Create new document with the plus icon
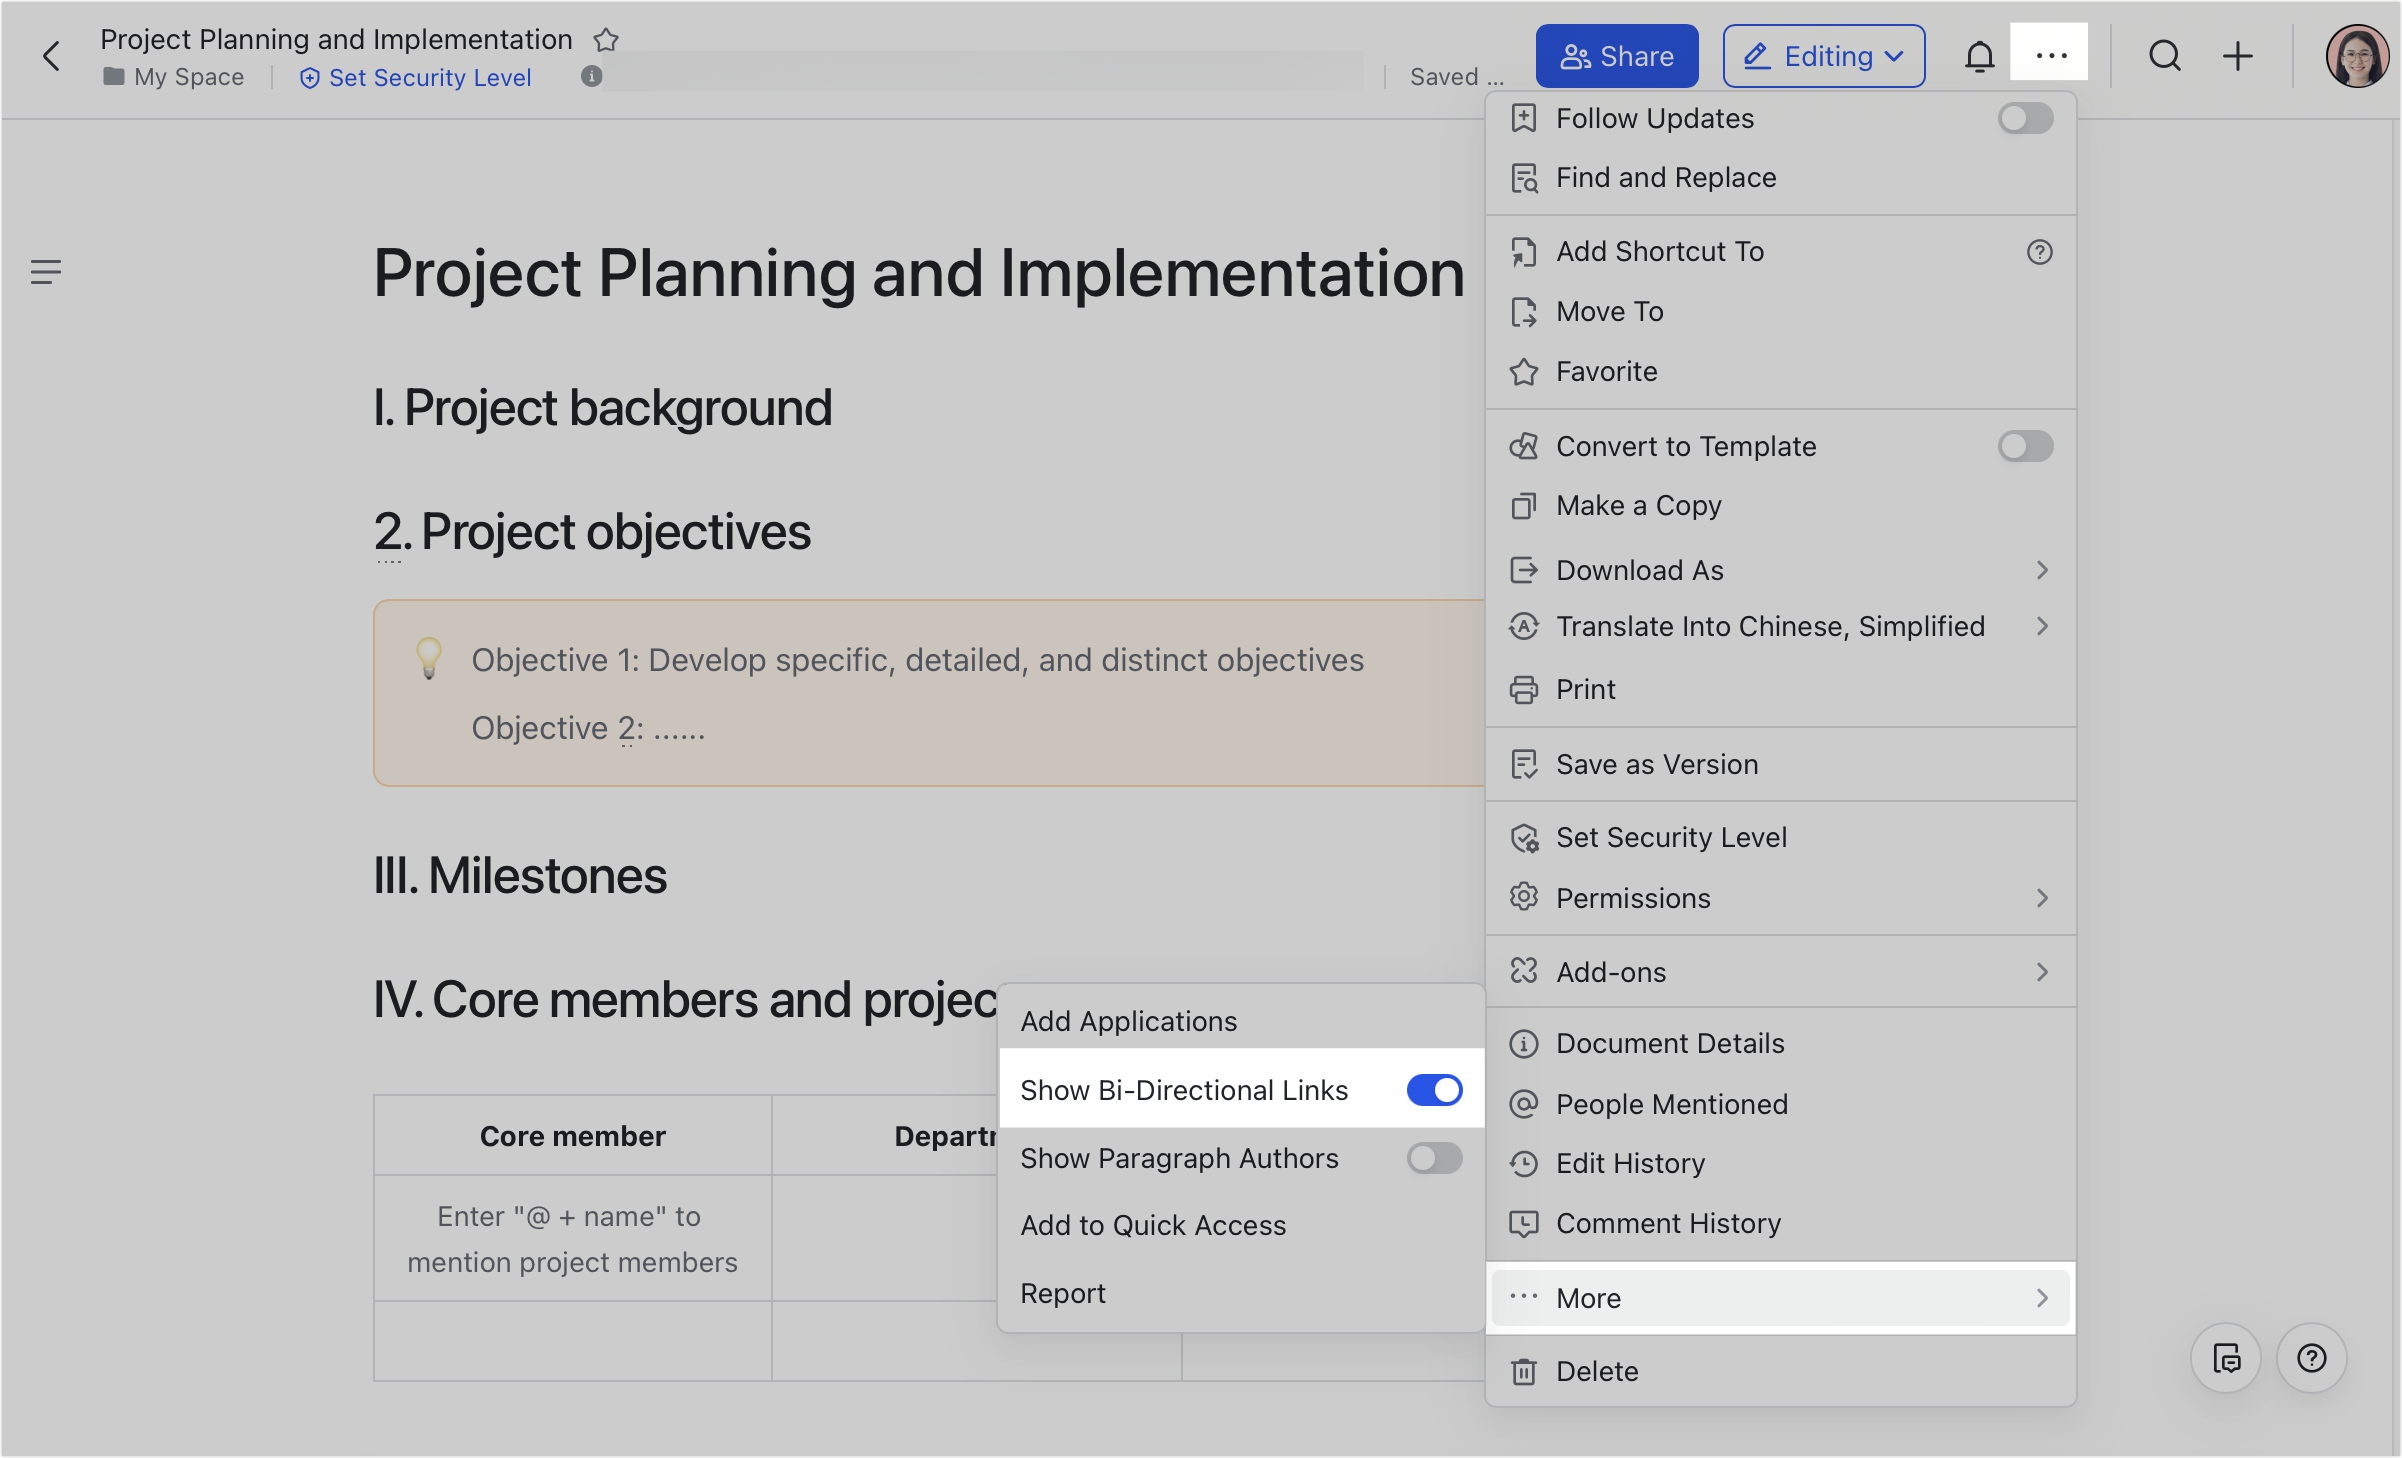This screenshot has width=2402, height=1458. coord(2237,56)
